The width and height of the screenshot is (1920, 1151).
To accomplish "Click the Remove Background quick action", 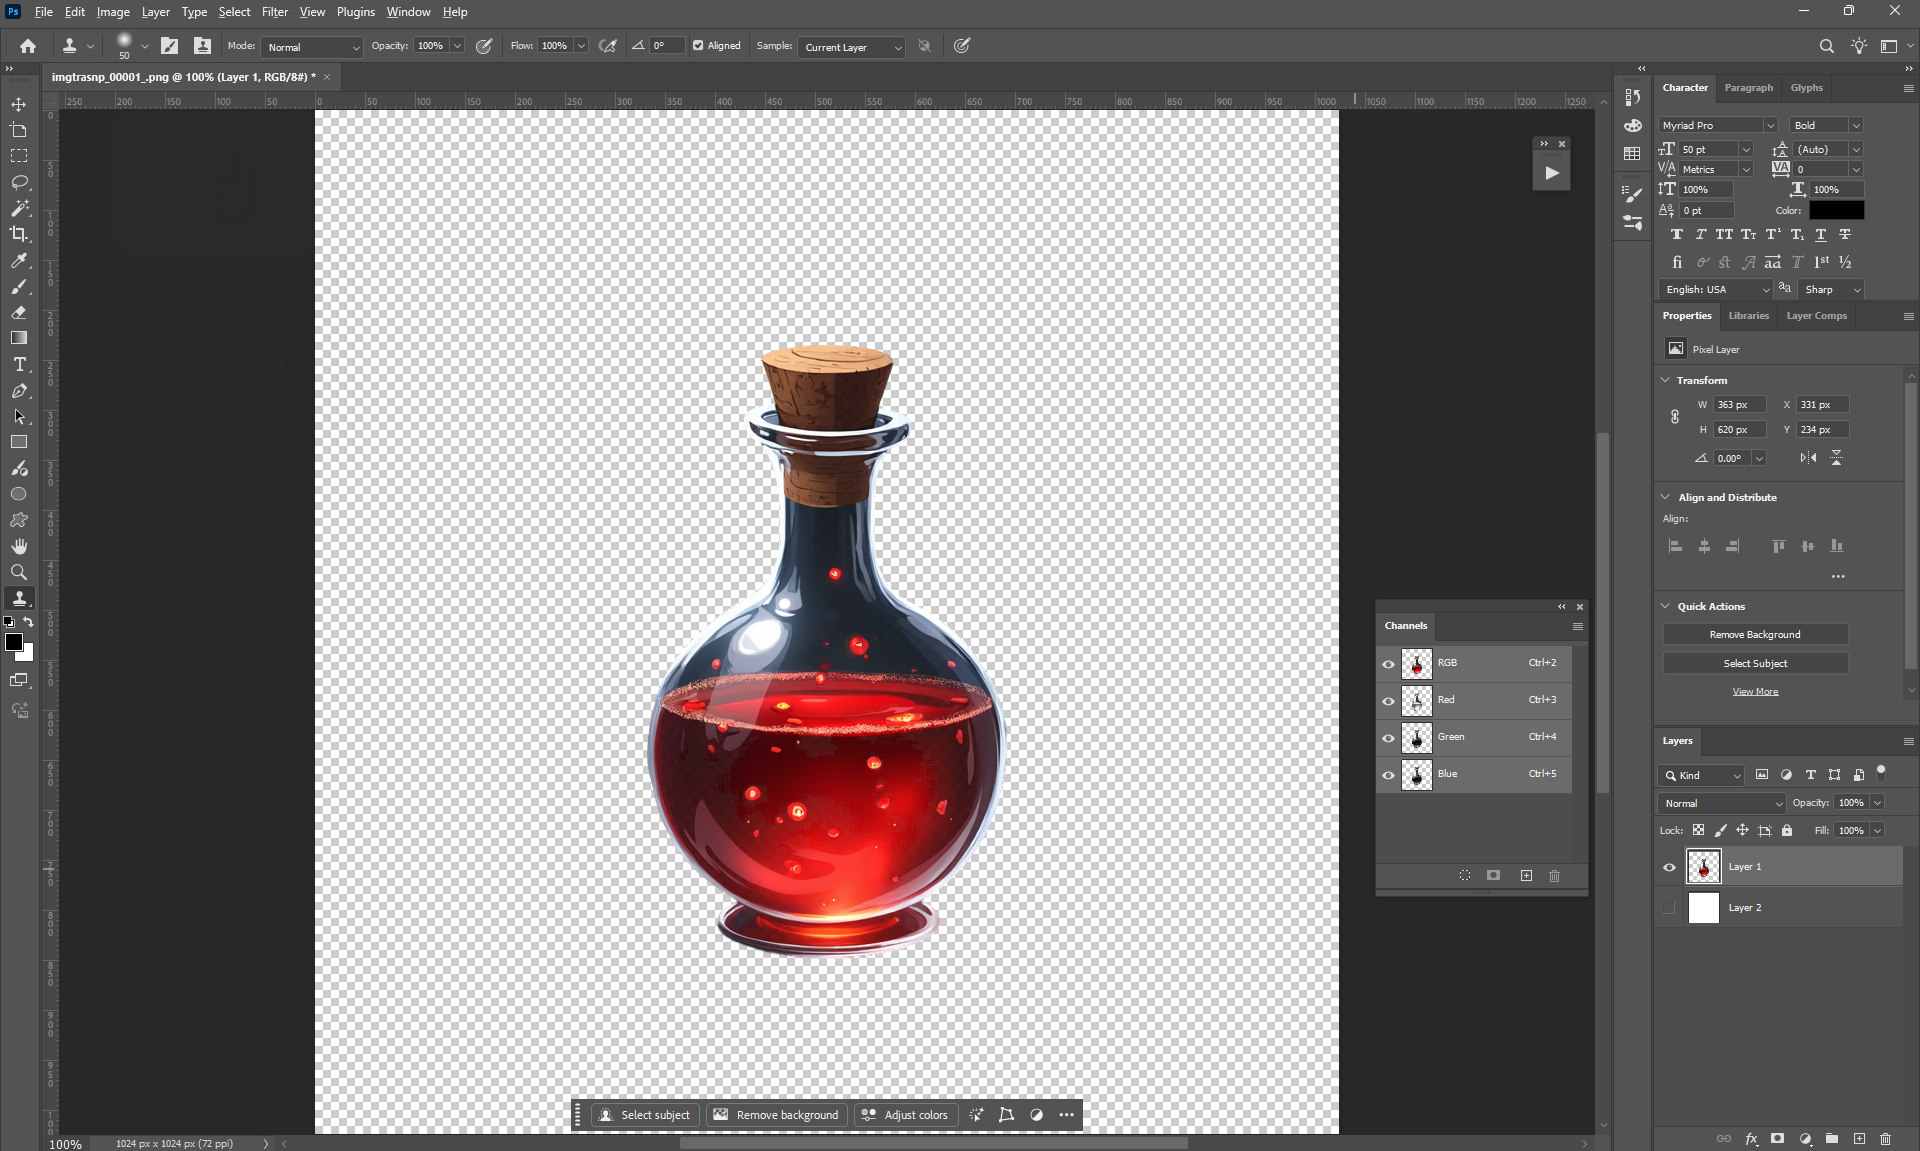I will pyautogui.click(x=1755, y=635).
